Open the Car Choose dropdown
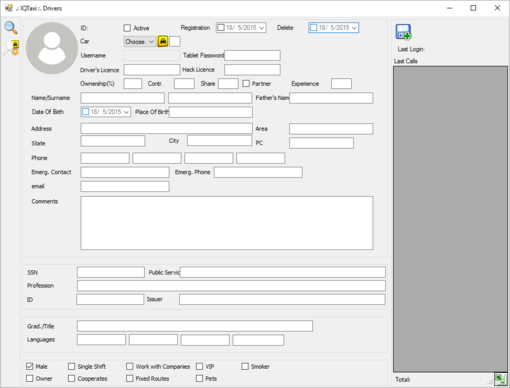The image size is (510, 388). (x=139, y=41)
